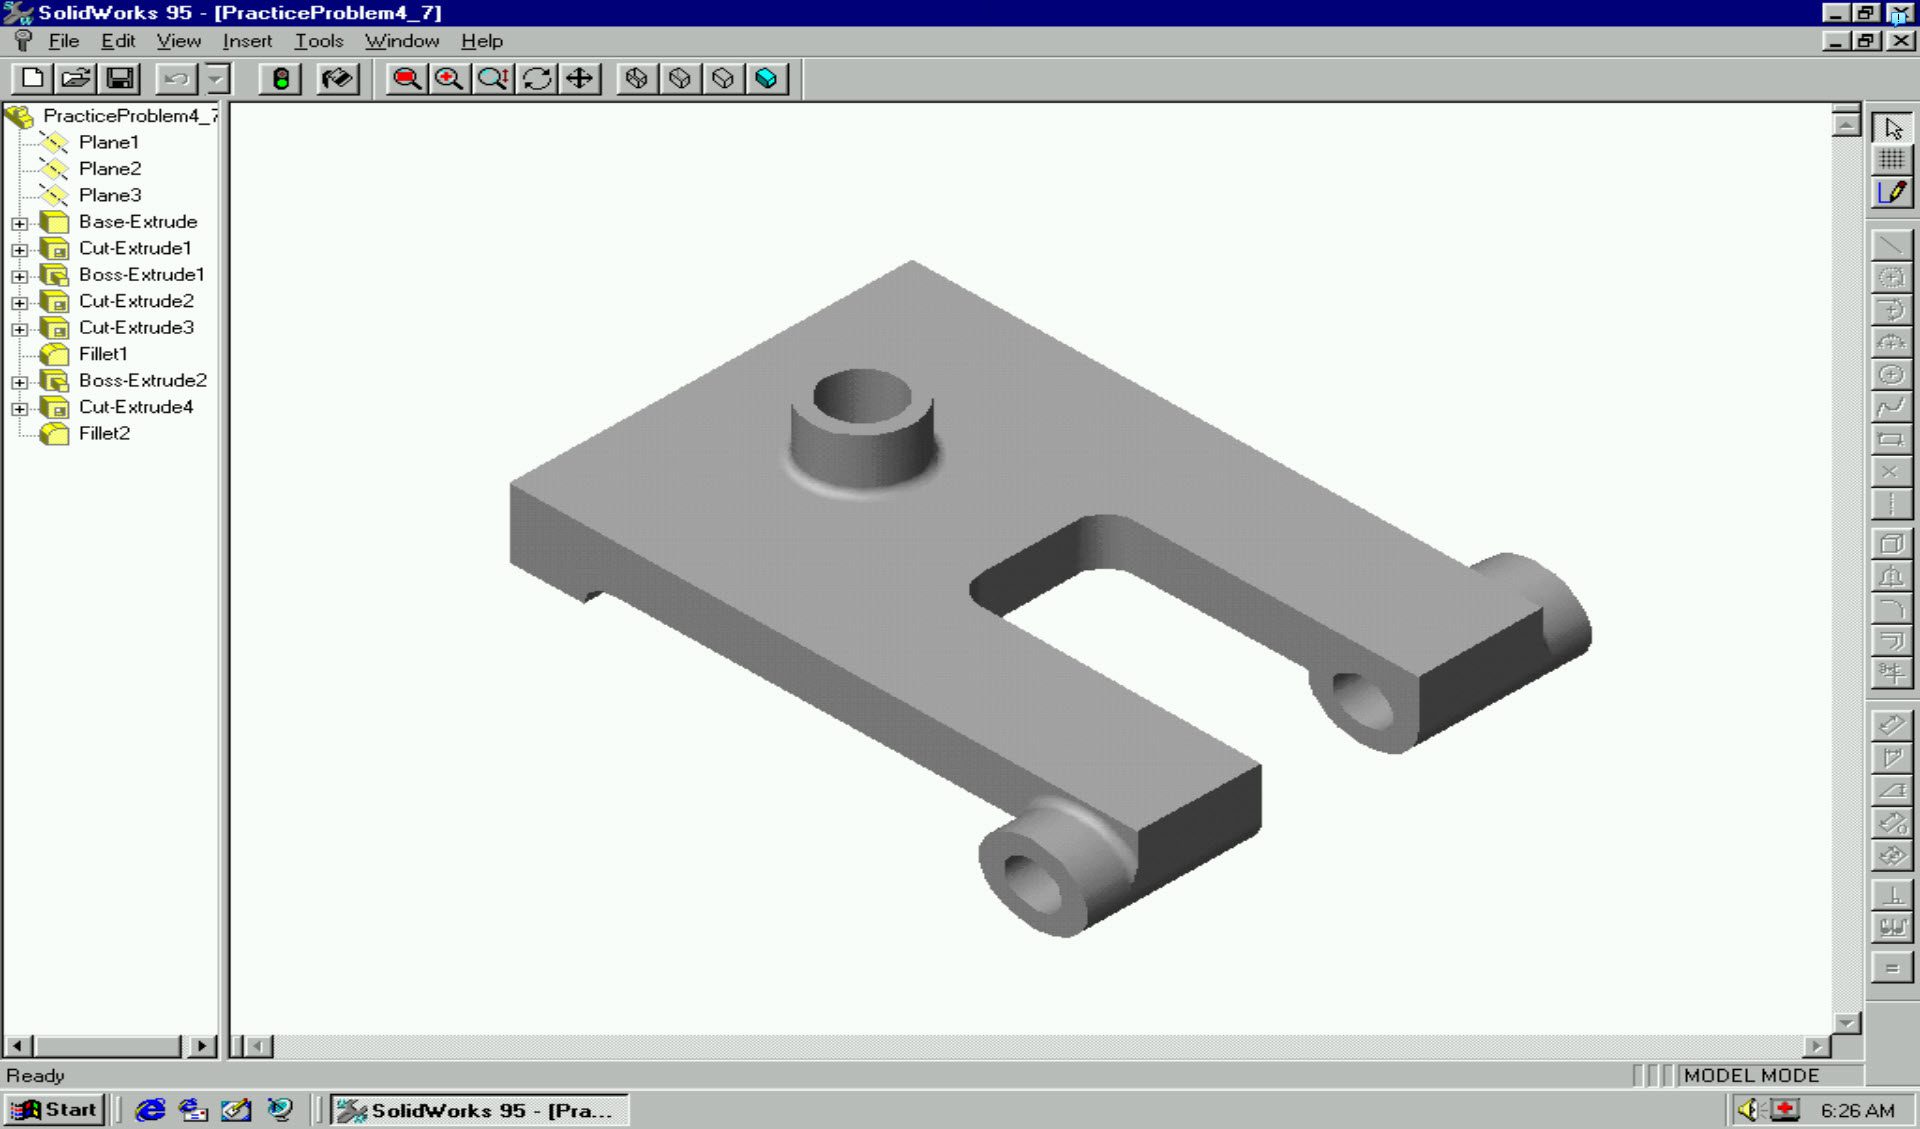This screenshot has width=1920, height=1129.
Task: Open the Insert menu
Action: point(246,41)
